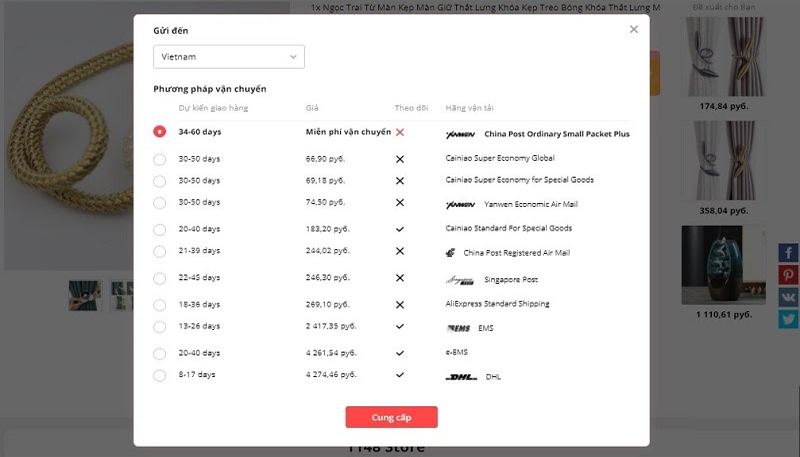
Task: Share on VK via sidebar icon
Action: [788, 297]
